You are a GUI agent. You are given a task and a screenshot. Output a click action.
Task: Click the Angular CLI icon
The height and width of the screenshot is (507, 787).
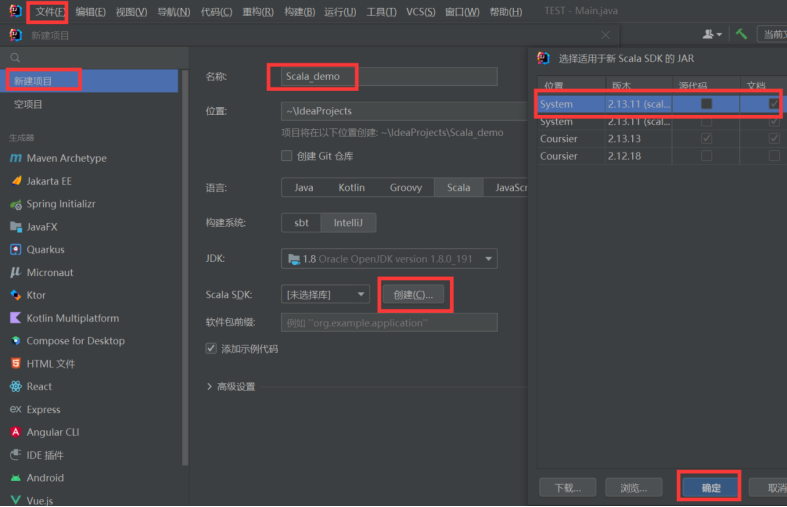pyautogui.click(x=16, y=432)
